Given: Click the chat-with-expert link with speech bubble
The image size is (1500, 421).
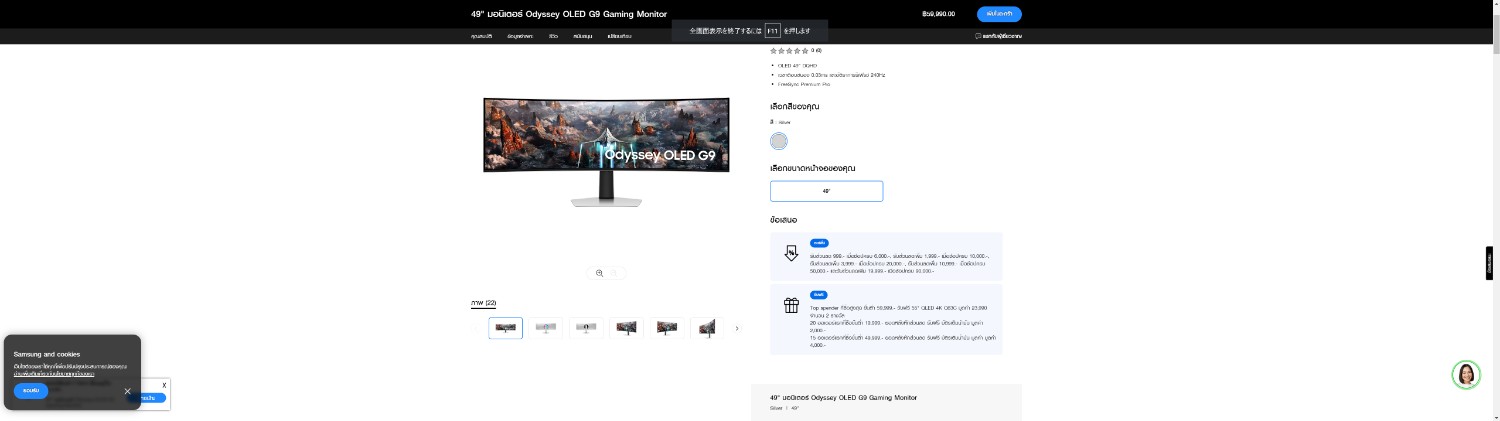Looking at the screenshot, I should click(x=998, y=36).
